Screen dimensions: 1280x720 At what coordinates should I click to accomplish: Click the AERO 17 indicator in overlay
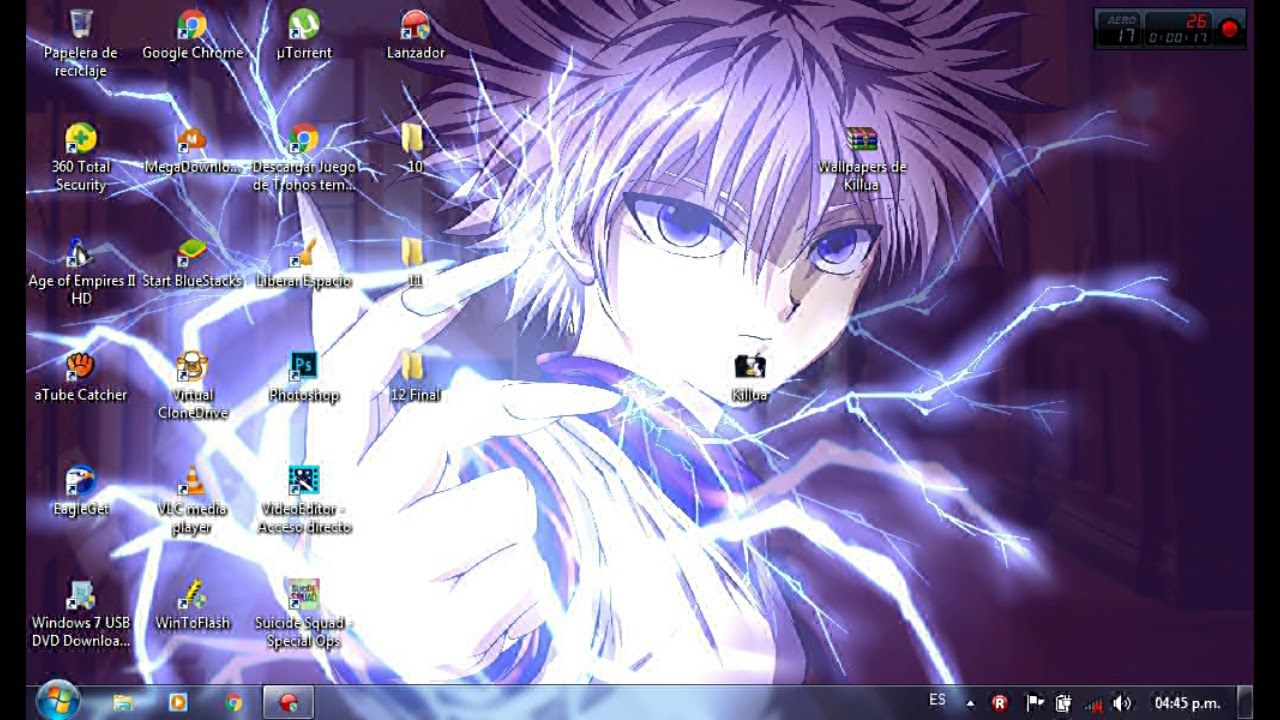pyautogui.click(x=1120, y=29)
